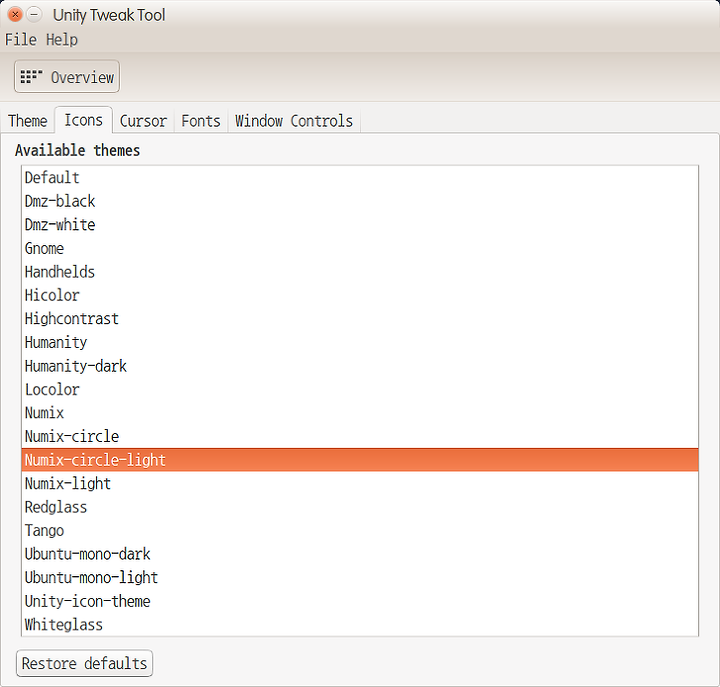The width and height of the screenshot is (720, 687).
Task: Choose the Numix icon theme
Action: [360, 413]
